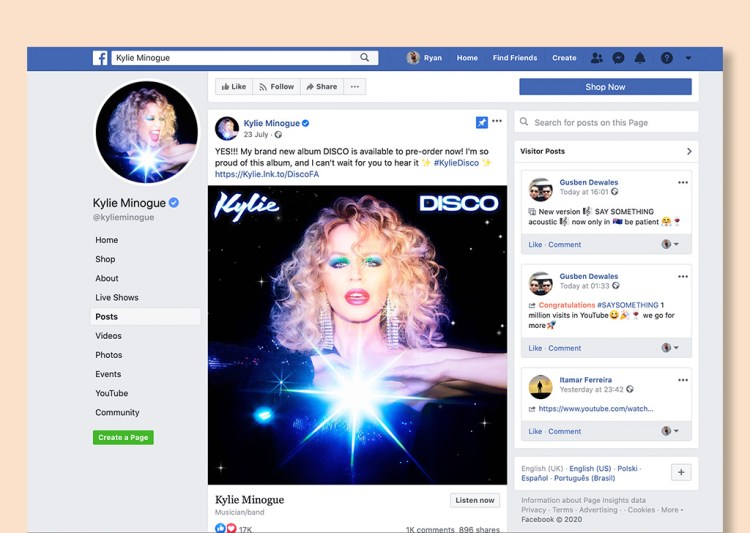The image size is (750, 533).
Task: Switch language to Polski
Action: [x=627, y=468]
